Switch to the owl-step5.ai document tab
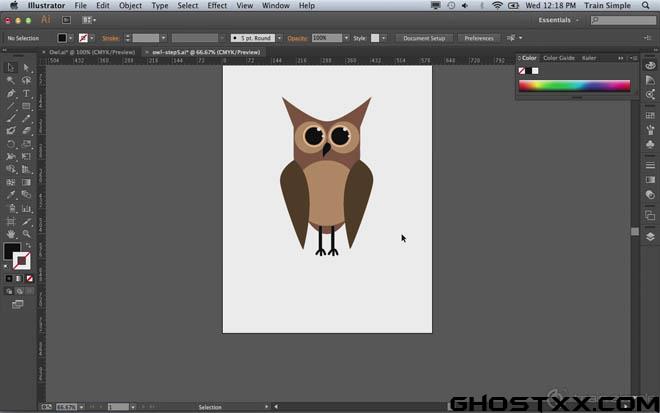Image resolution: width=660 pixels, height=413 pixels. point(206,52)
